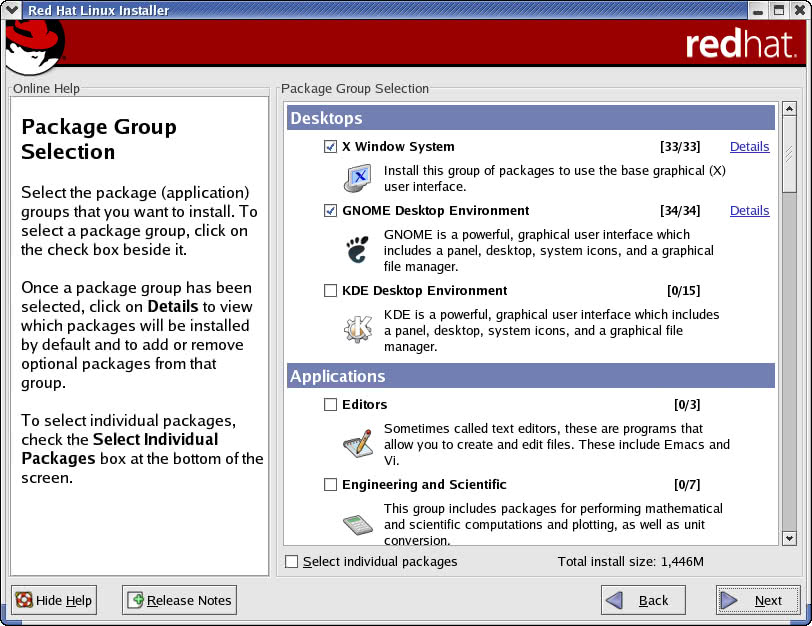Click the [0/7] package count
Viewport: 812px width, 626px height.
[687, 485]
